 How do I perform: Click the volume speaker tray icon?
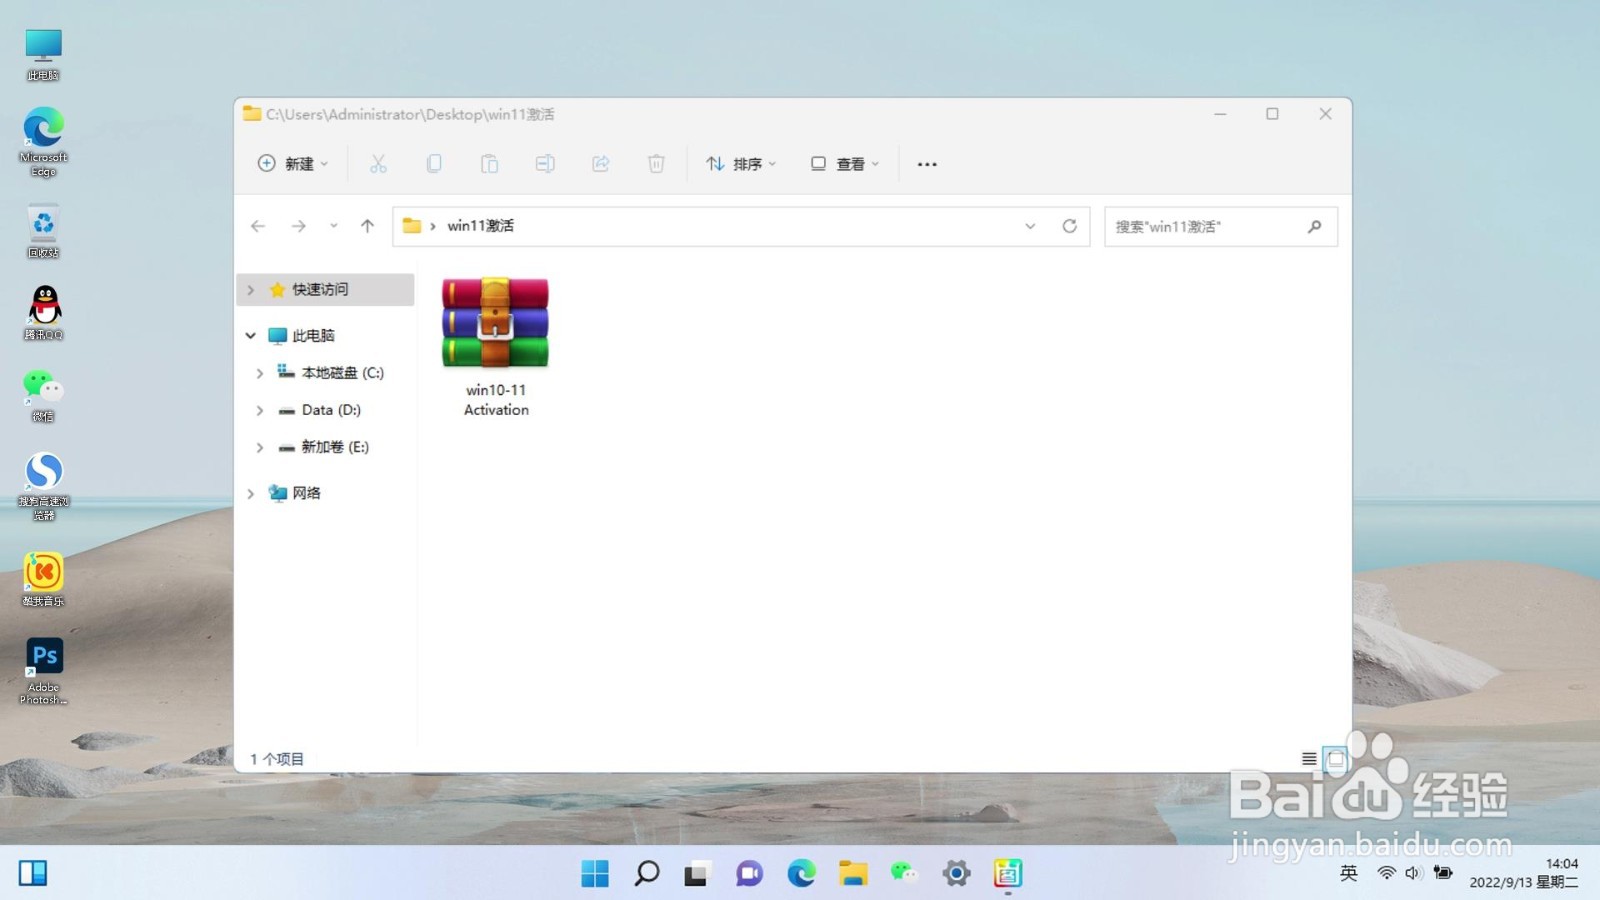coord(1413,873)
